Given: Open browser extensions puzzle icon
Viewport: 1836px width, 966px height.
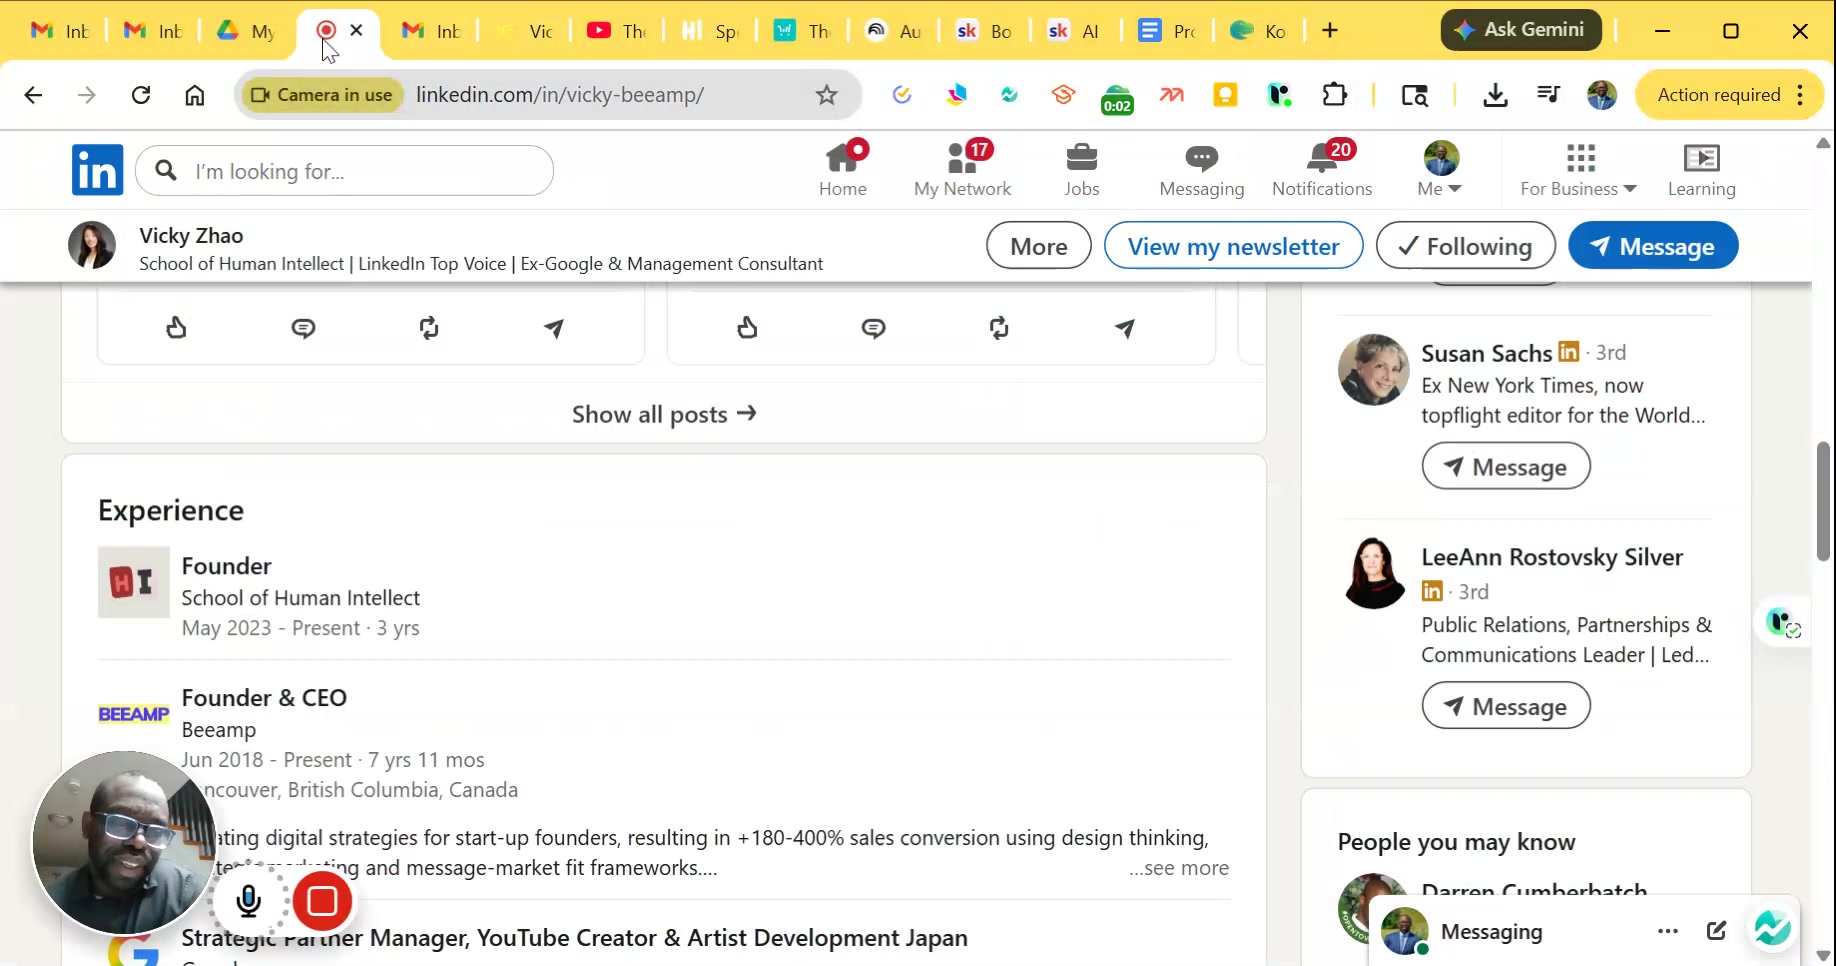Looking at the screenshot, I should (1334, 95).
